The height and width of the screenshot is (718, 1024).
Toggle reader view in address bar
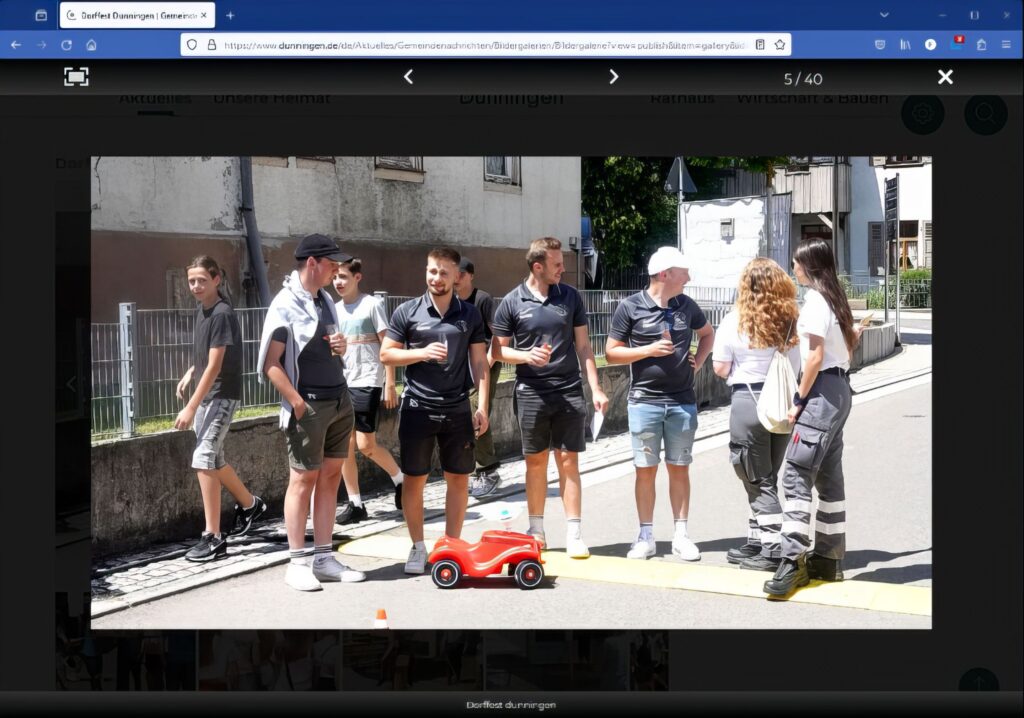pos(760,45)
